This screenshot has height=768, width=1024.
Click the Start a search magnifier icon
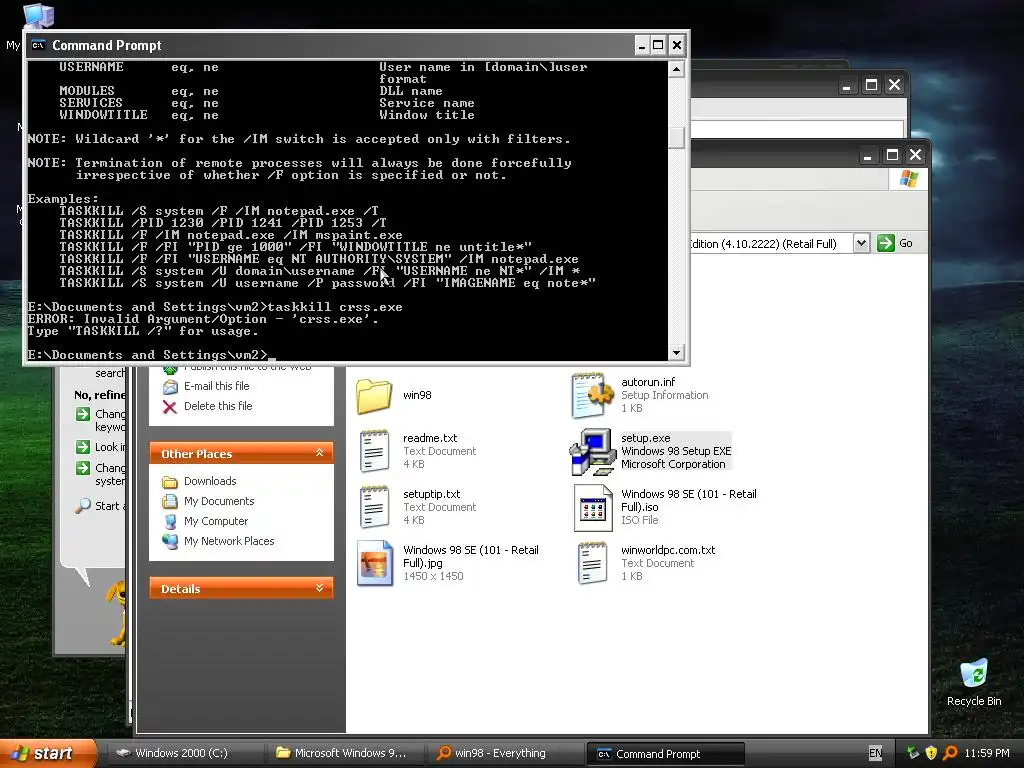[82, 506]
